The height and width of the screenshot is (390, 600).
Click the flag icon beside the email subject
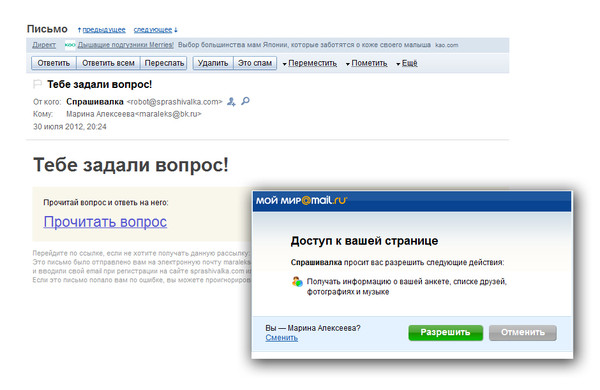pyautogui.click(x=38, y=83)
